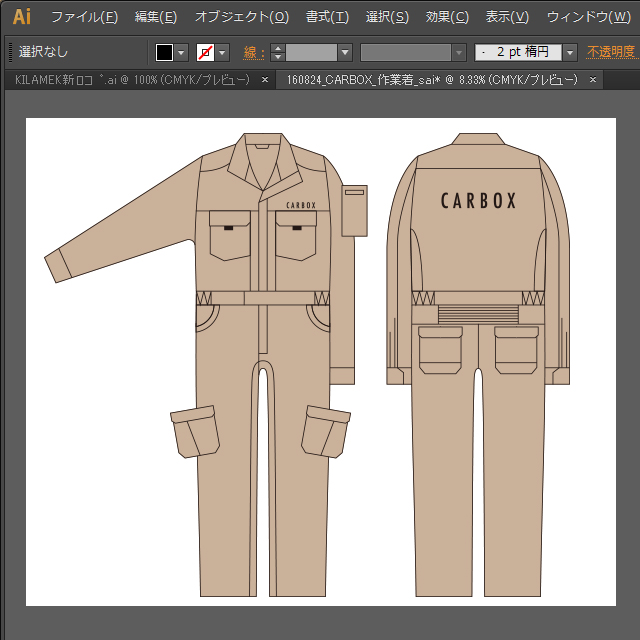Click the 線 stroke panel link
This screenshot has width=640, height=640.
[250, 52]
